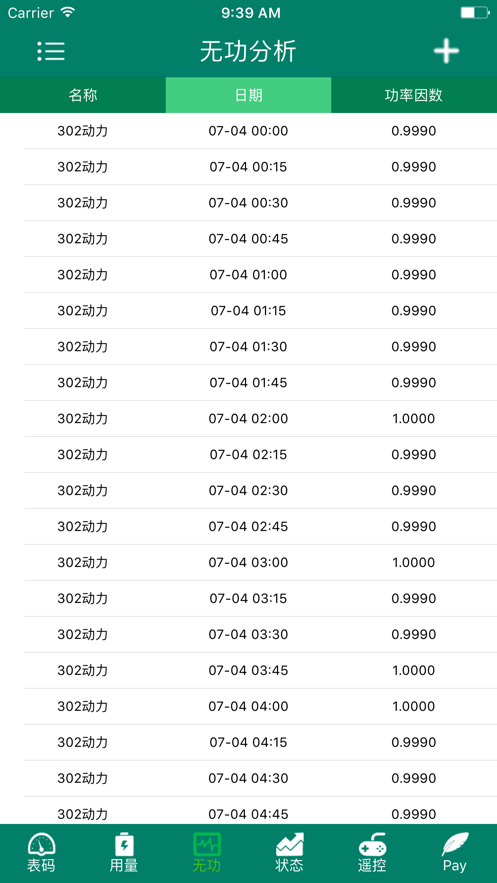This screenshot has height=883, width=497.
Task: Open the hamburger list menu icon
Action: pyautogui.click(x=51, y=51)
